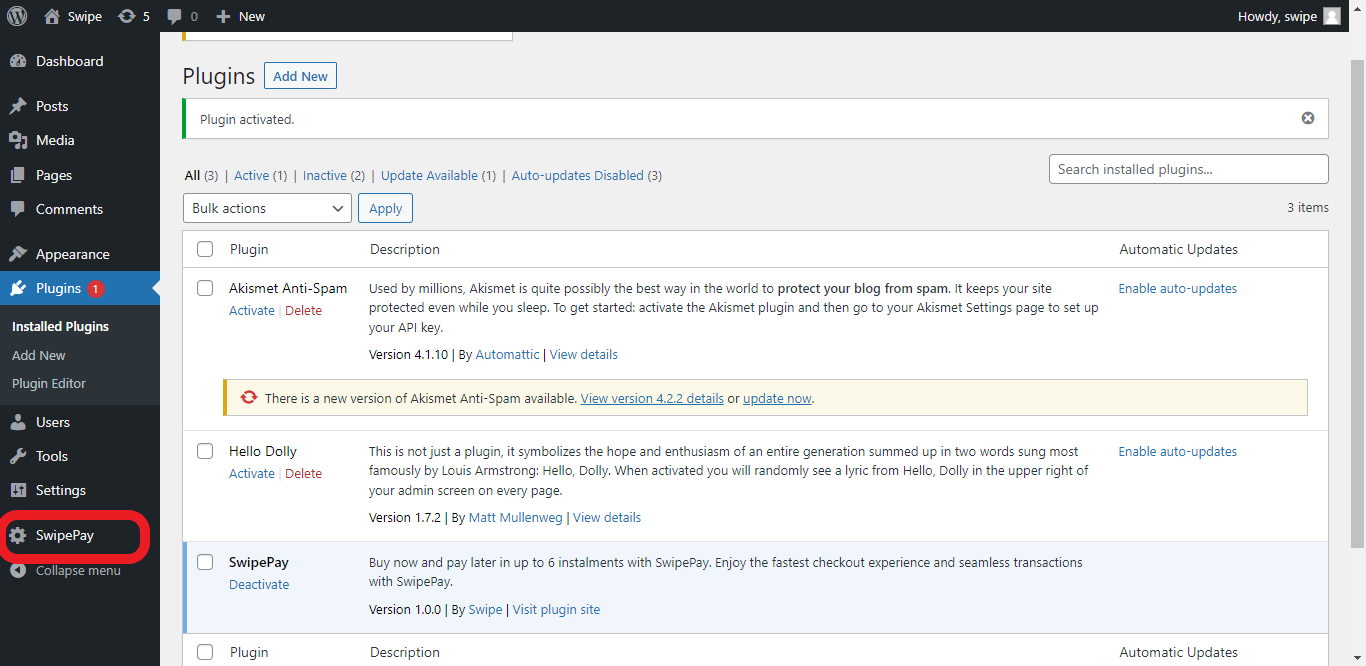This screenshot has width=1366, height=666.
Task: Open the user avatar next to Howdy, swipe
Action: click(1332, 16)
